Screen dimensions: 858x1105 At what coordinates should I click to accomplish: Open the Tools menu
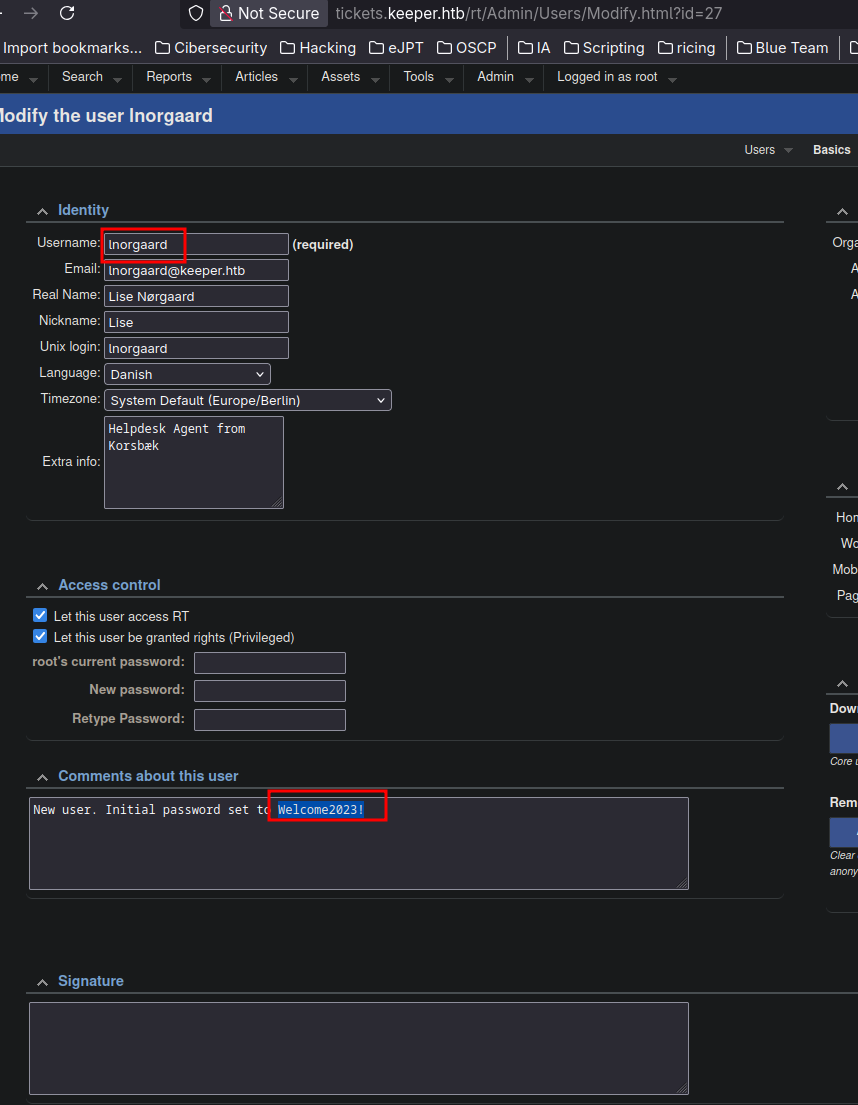pyautogui.click(x=428, y=77)
